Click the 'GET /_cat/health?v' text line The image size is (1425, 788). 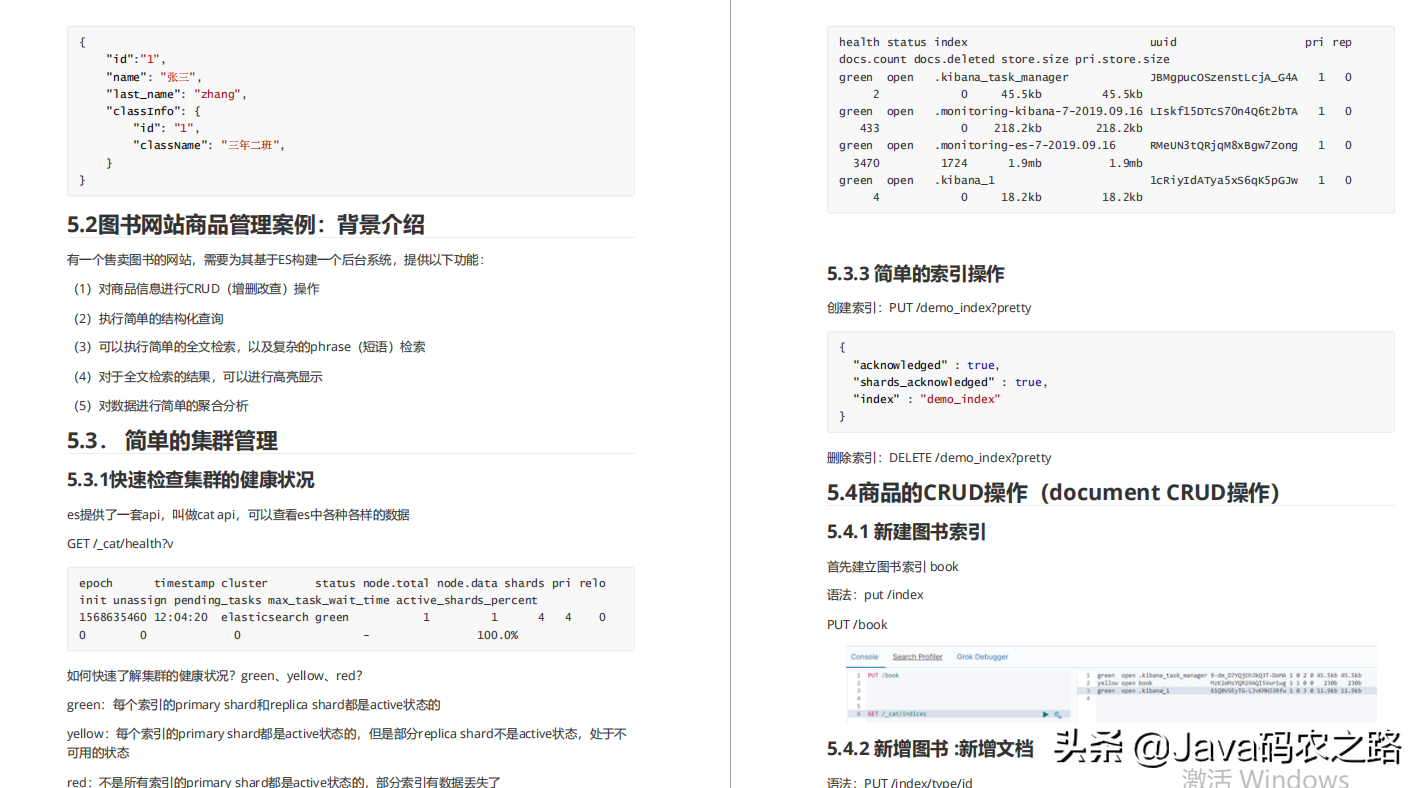click(120, 544)
